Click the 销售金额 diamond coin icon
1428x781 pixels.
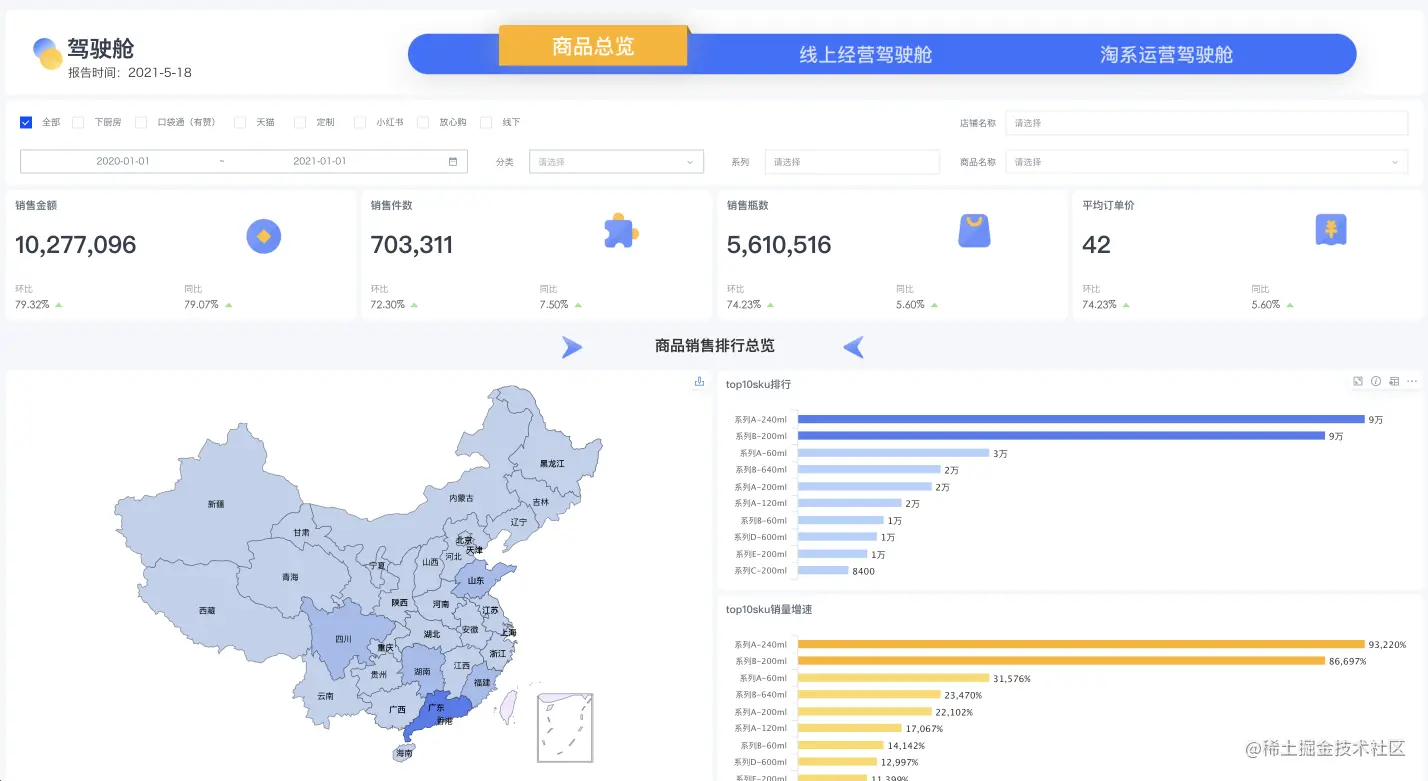[264, 236]
